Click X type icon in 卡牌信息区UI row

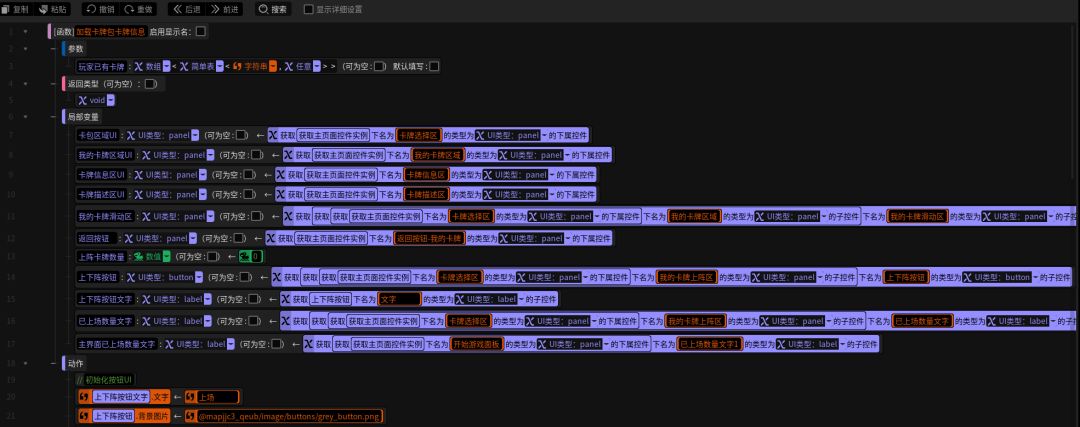coord(138,175)
